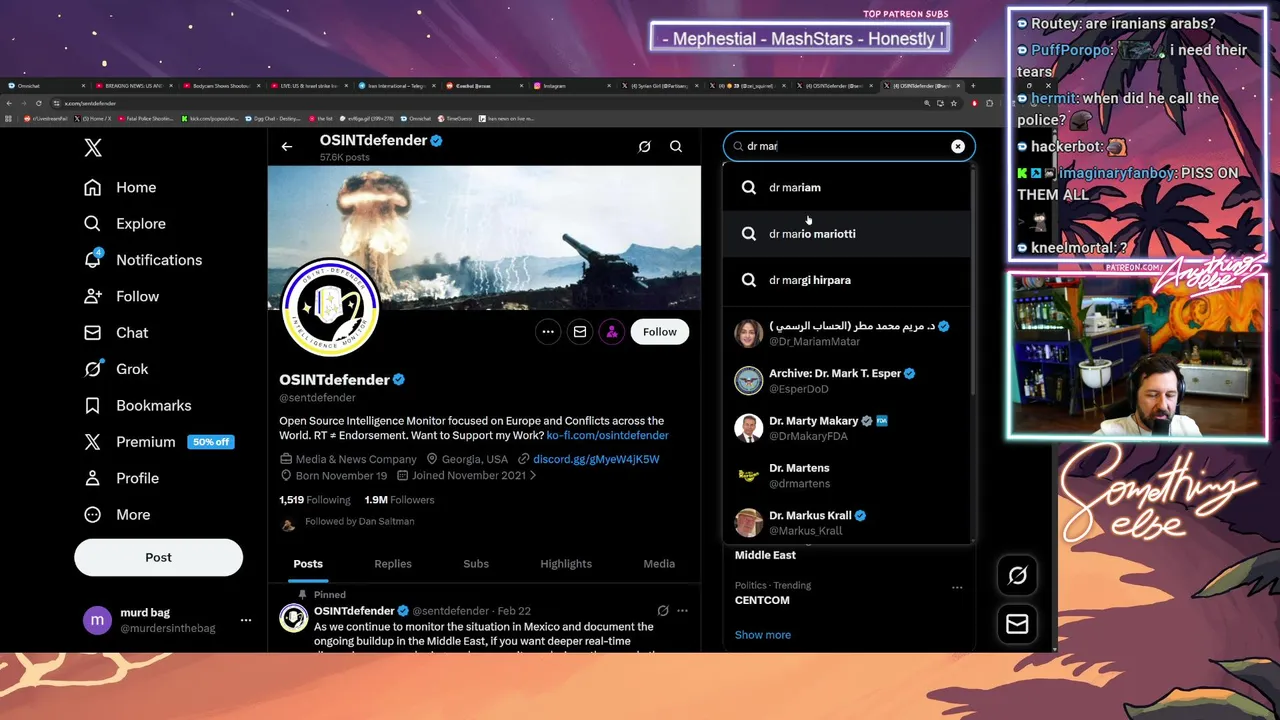Open the CENTCOM trend three-dots menu
This screenshot has height=720, width=1280.
pos(957,587)
